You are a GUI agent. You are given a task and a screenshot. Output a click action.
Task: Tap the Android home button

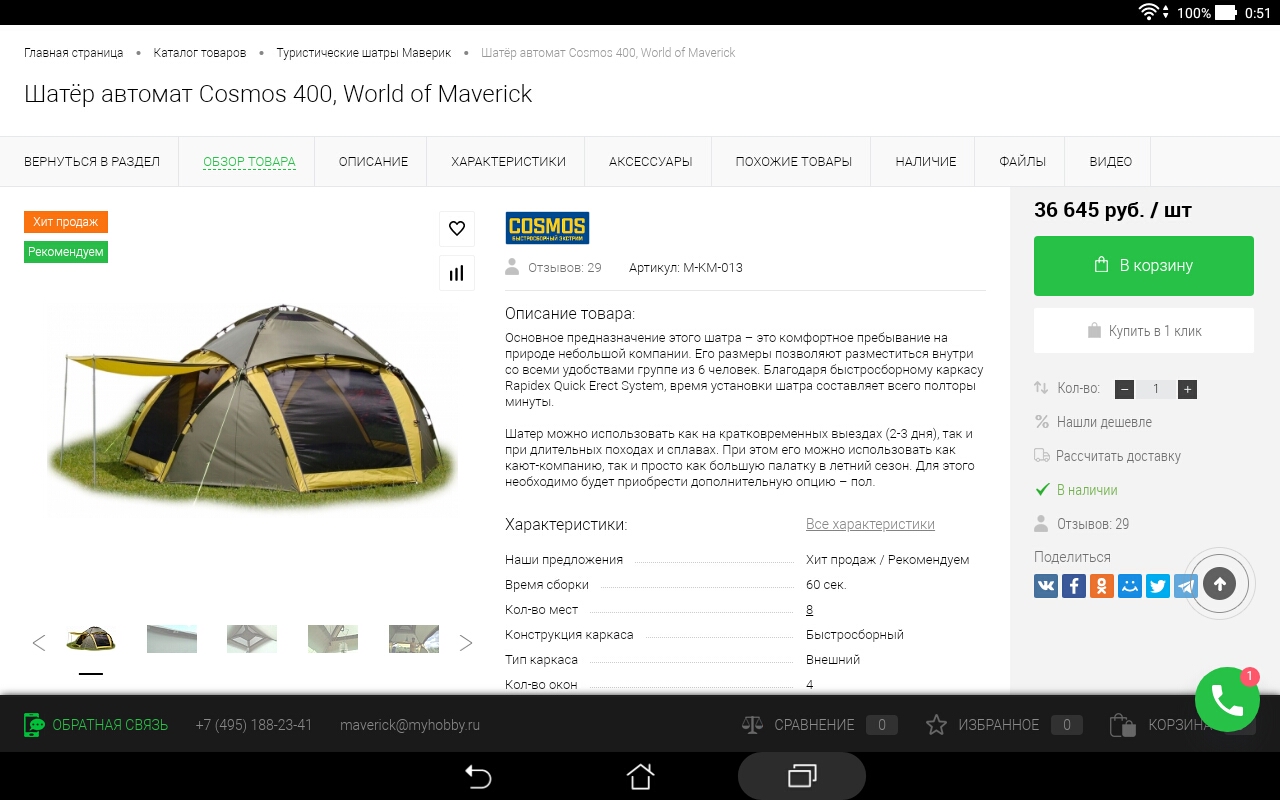coord(640,776)
